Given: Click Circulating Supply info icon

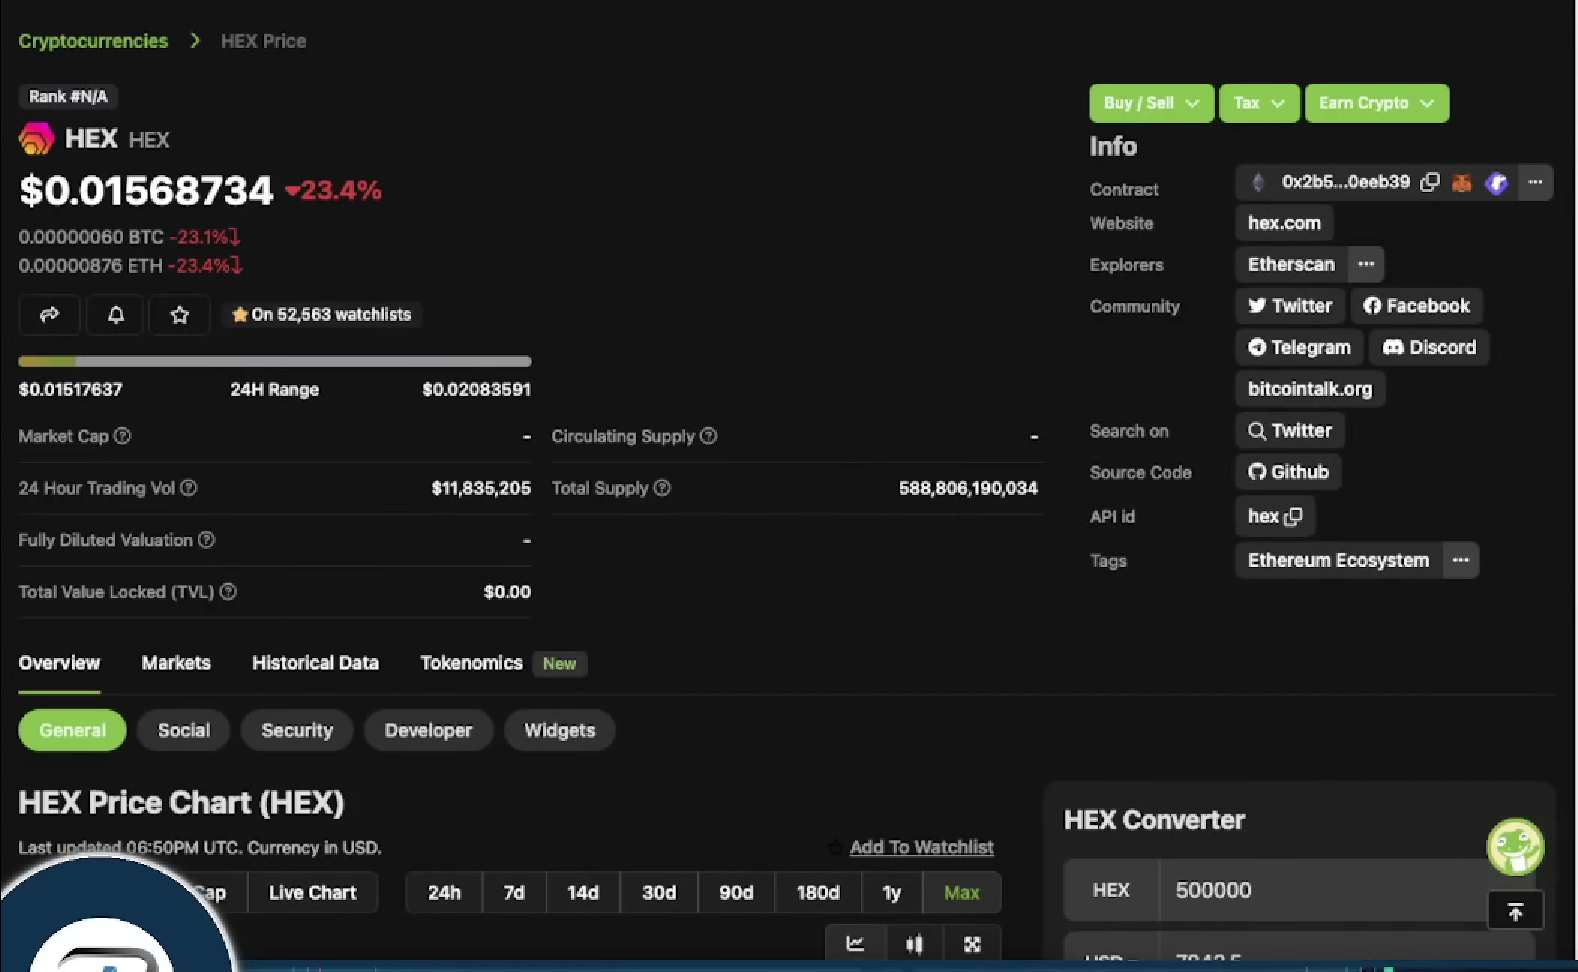Looking at the screenshot, I should (708, 436).
